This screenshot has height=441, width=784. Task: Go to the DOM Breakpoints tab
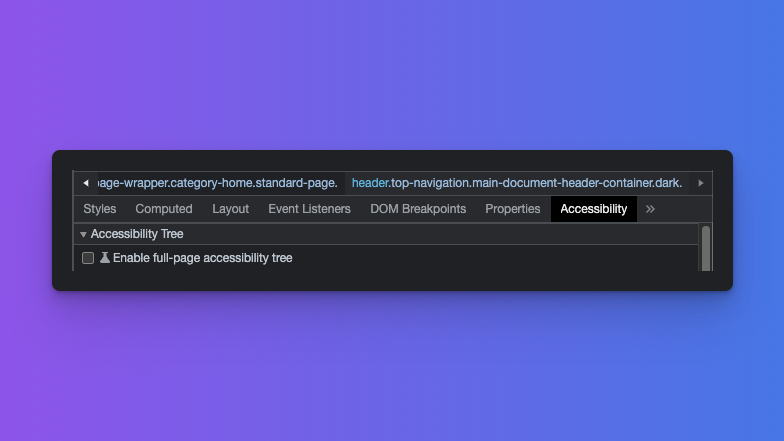[x=418, y=209]
